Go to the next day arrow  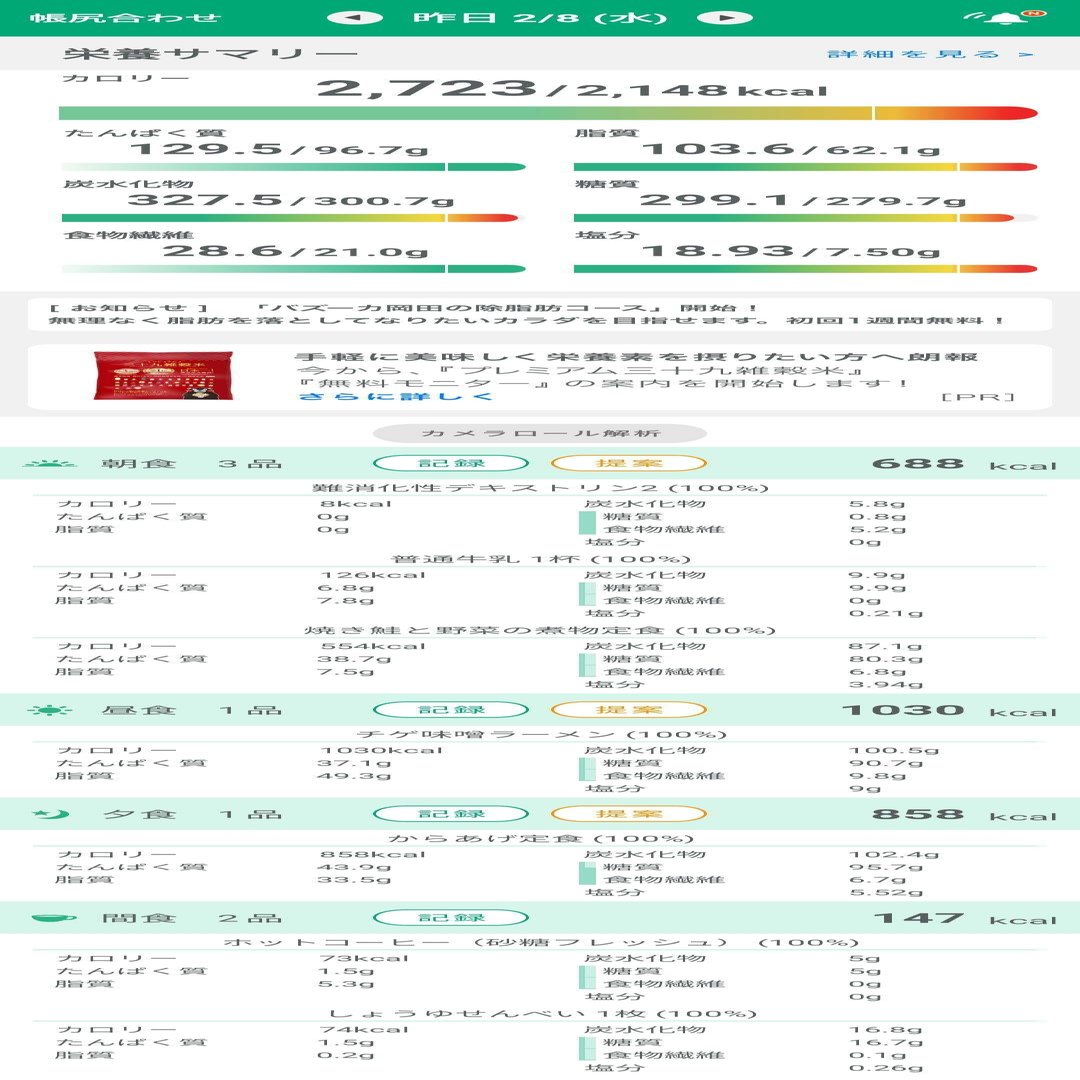pos(725,18)
